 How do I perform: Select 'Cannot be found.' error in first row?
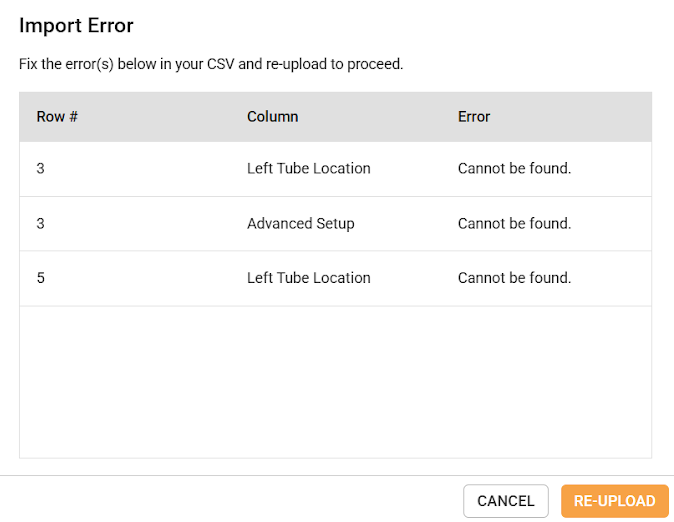click(514, 168)
